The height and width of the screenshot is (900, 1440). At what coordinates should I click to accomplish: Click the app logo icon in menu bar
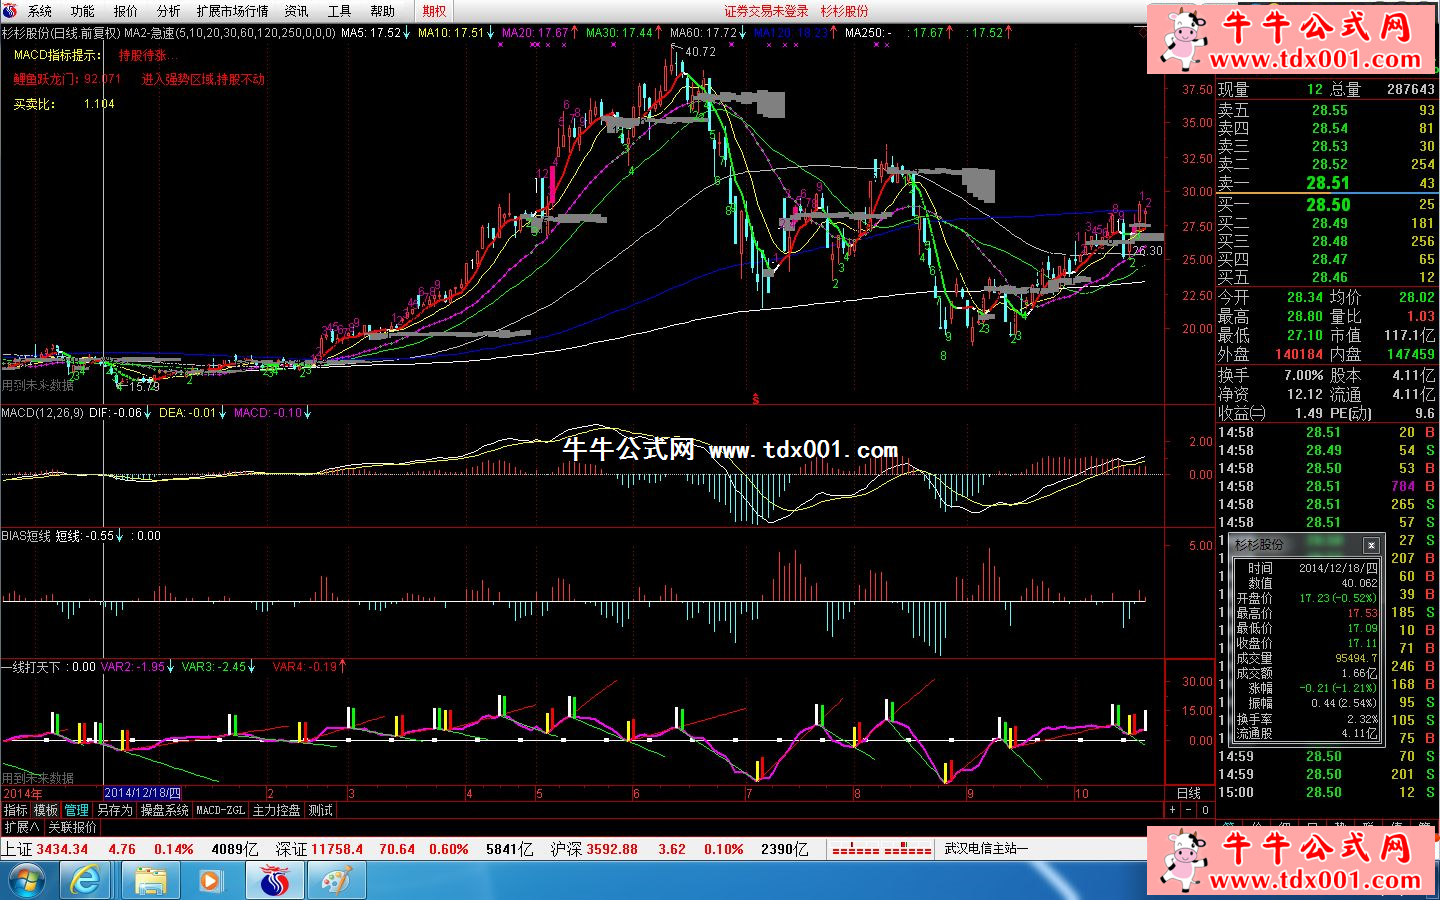(11, 11)
